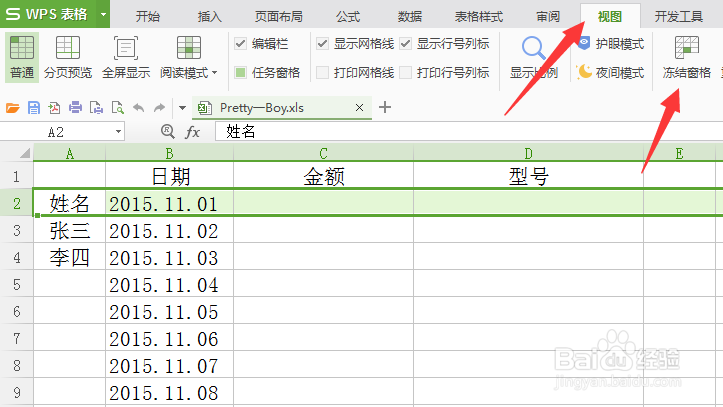Select row 5 header
723x407 pixels.
tap(17, 284)
